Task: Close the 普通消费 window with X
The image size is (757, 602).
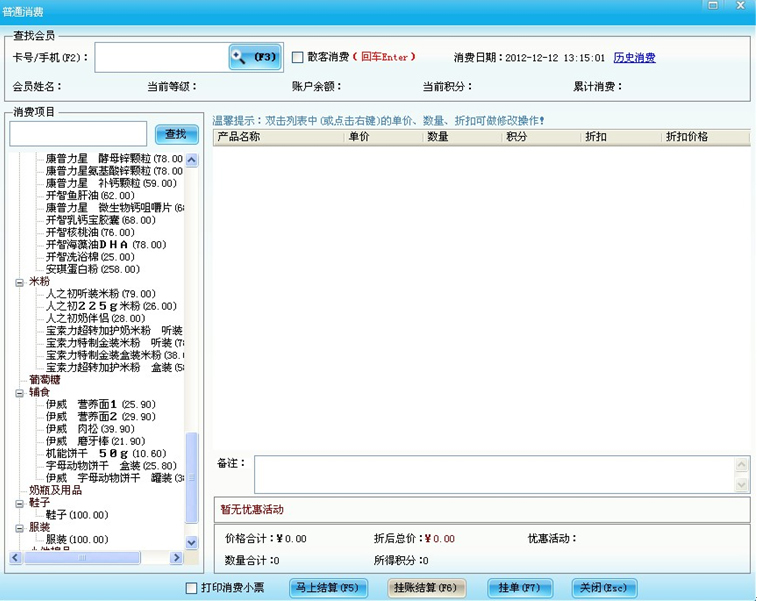Action: [x=740, y=5]
